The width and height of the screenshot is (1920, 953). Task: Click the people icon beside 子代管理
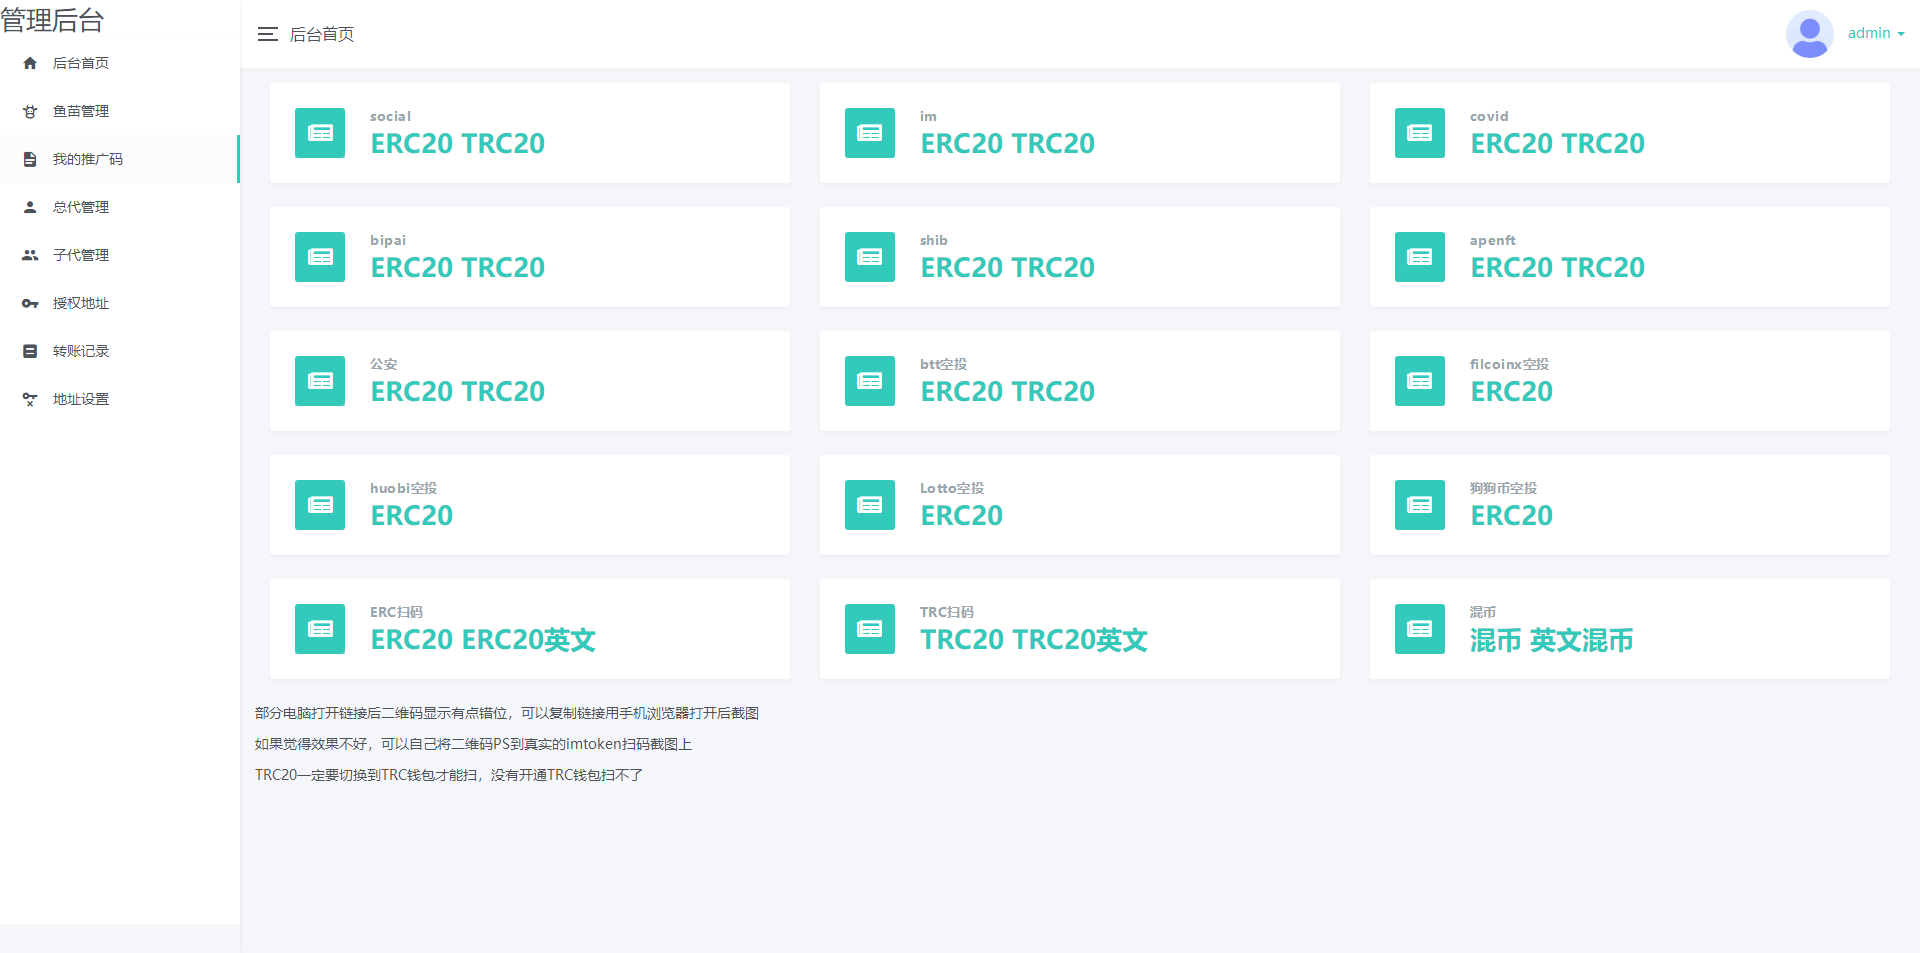(x=30, y=255)
